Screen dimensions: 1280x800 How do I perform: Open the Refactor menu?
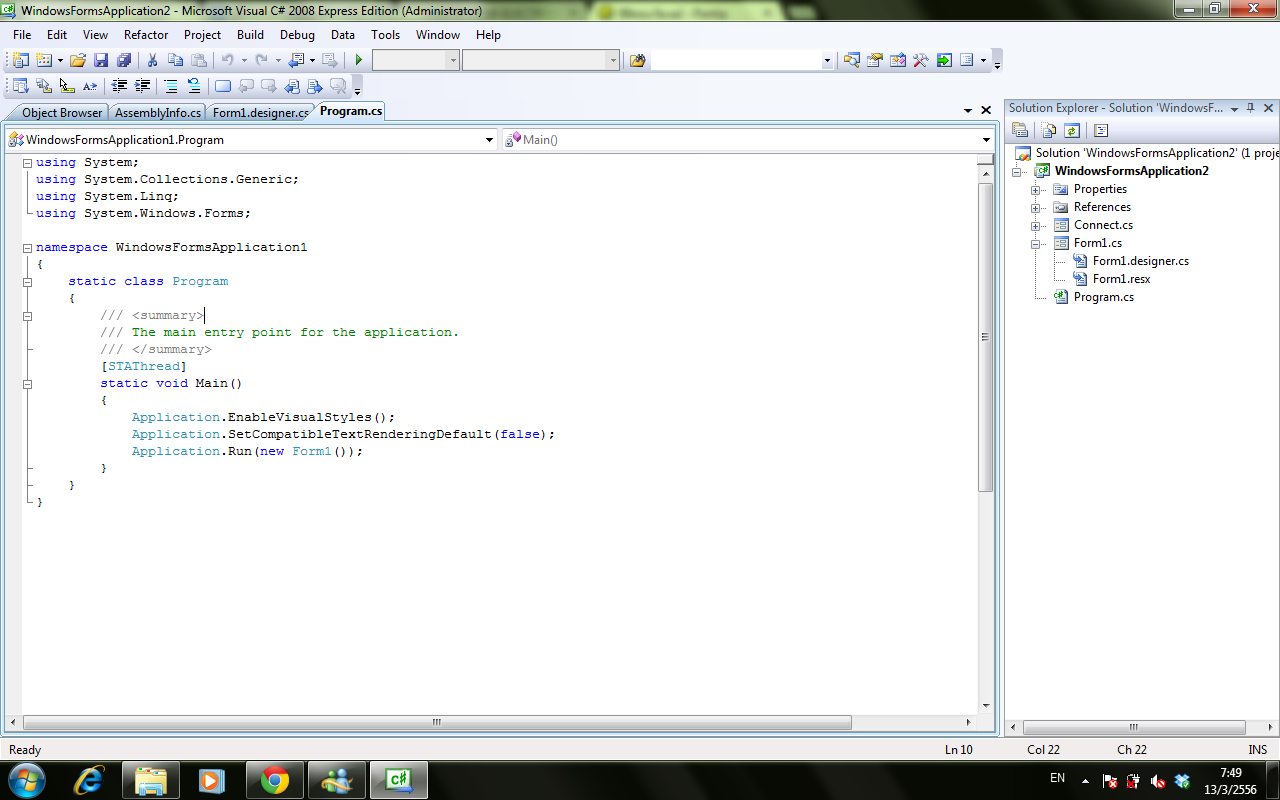click(x=146, y=35)
